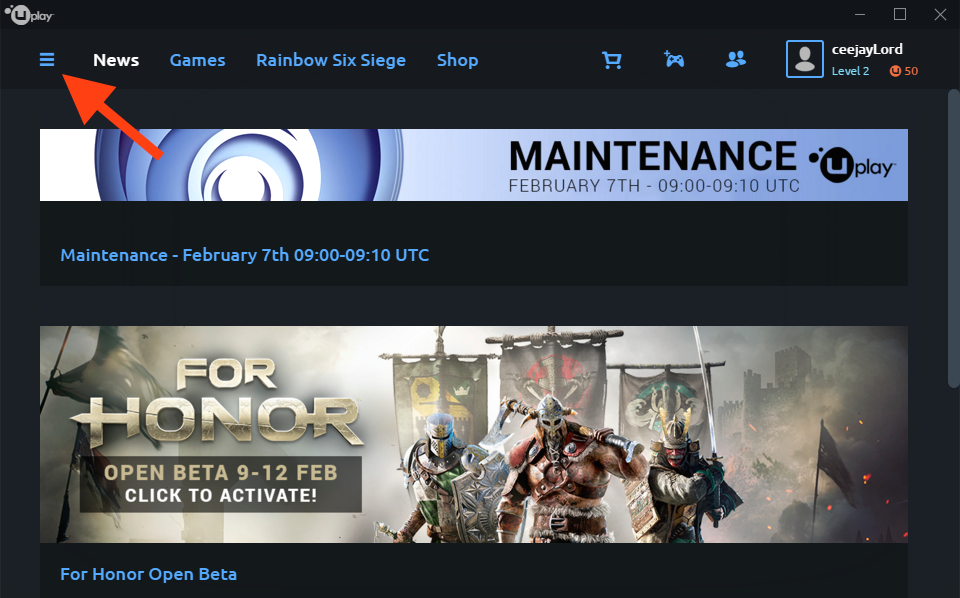Open the hamburger menu
960x598 pixels.
47,60
